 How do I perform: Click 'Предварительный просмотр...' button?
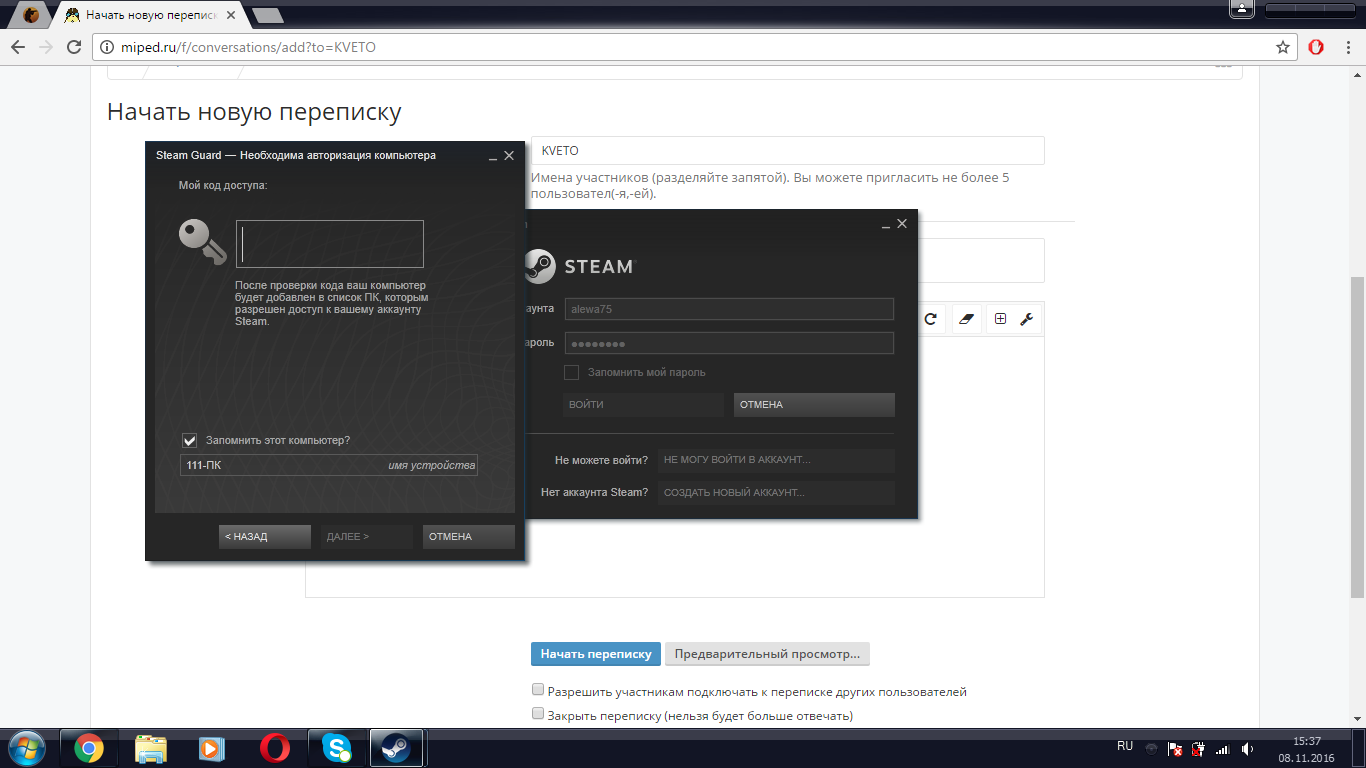click(767, 654)
